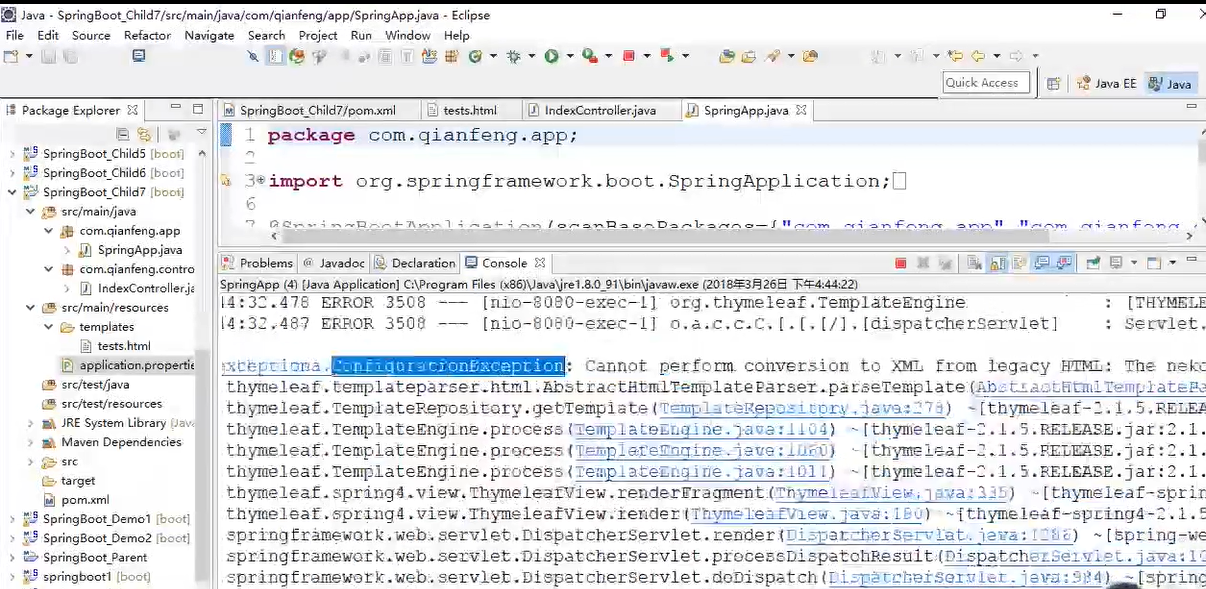1206x589 pixels.
Task: Click the Open Perspective icon
Action: pos(1052,83)
